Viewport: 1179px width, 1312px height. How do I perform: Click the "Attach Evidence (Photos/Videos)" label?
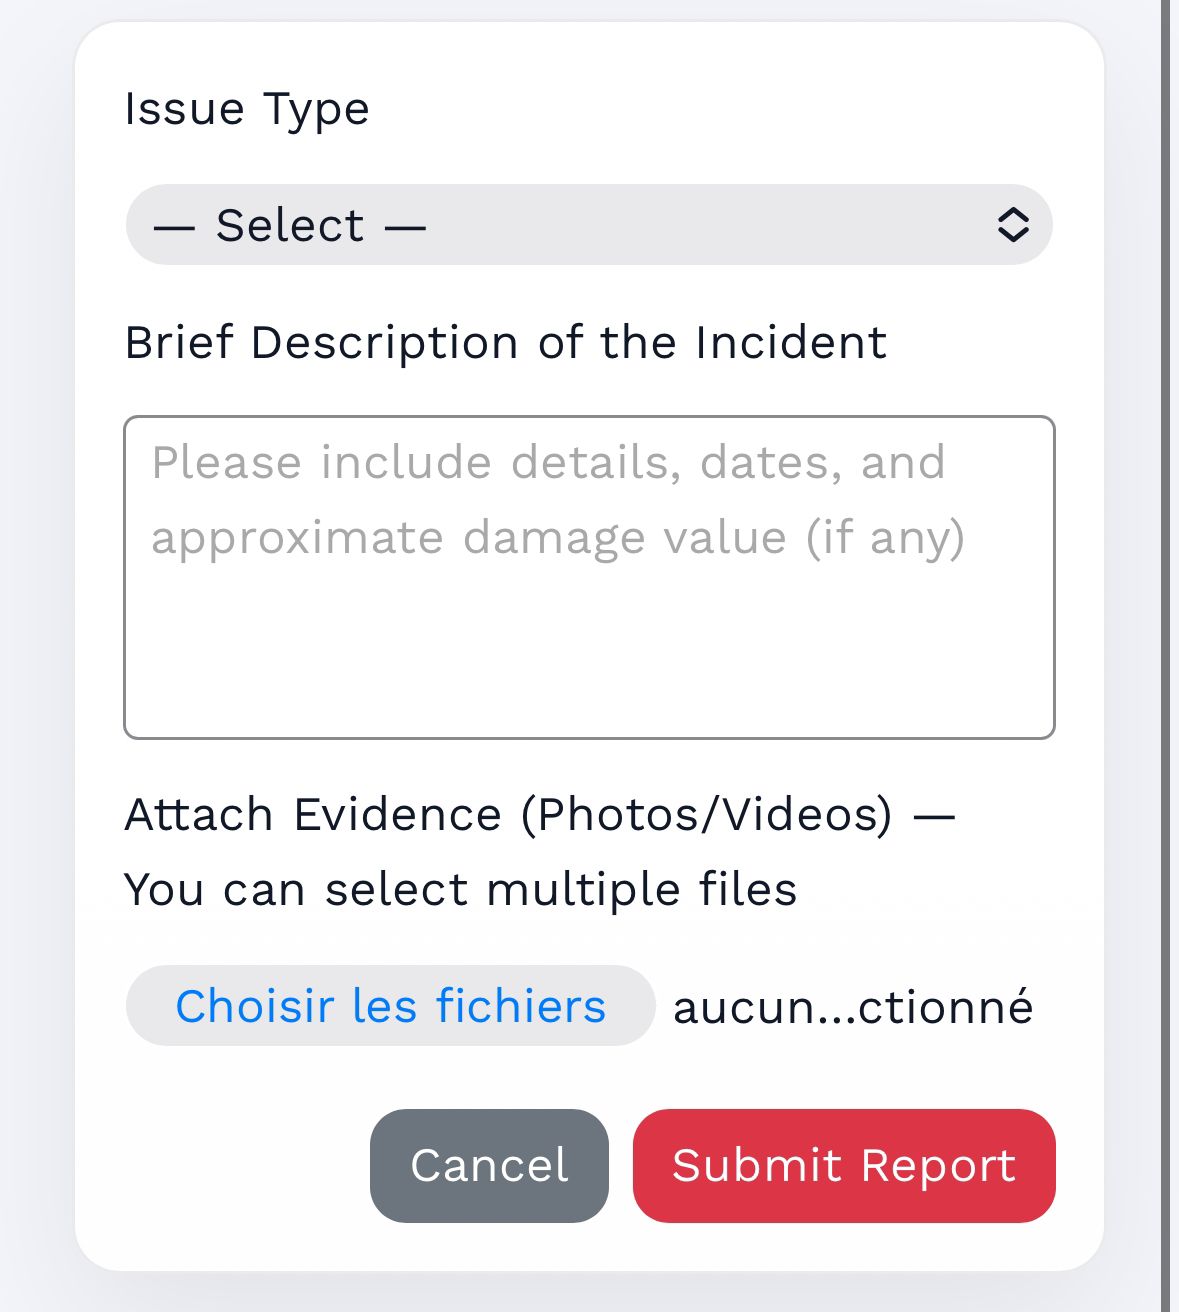click(x=508, y=815)
